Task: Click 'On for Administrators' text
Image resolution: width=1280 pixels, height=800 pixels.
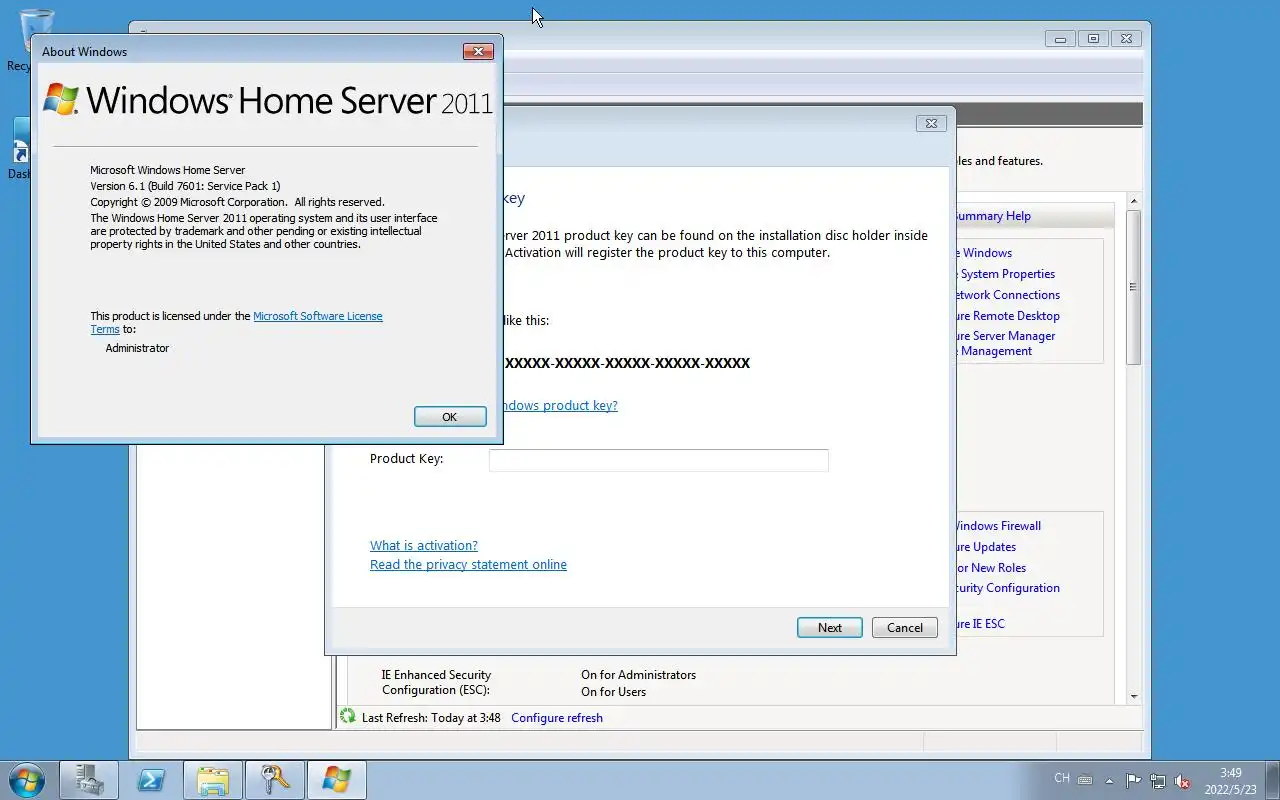Action: point(638,675)
